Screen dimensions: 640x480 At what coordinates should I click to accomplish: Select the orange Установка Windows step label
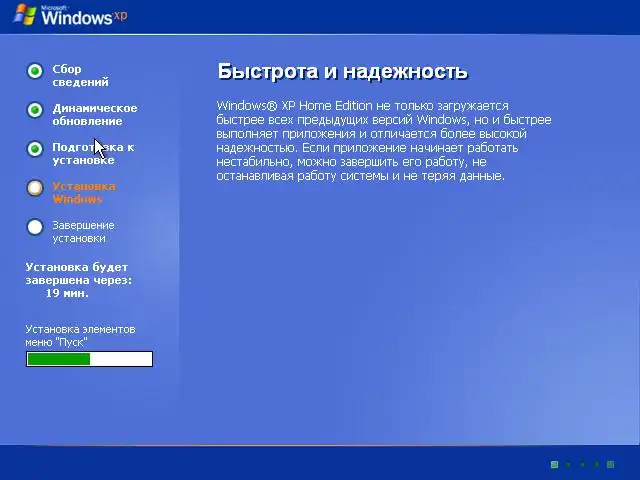84,193
